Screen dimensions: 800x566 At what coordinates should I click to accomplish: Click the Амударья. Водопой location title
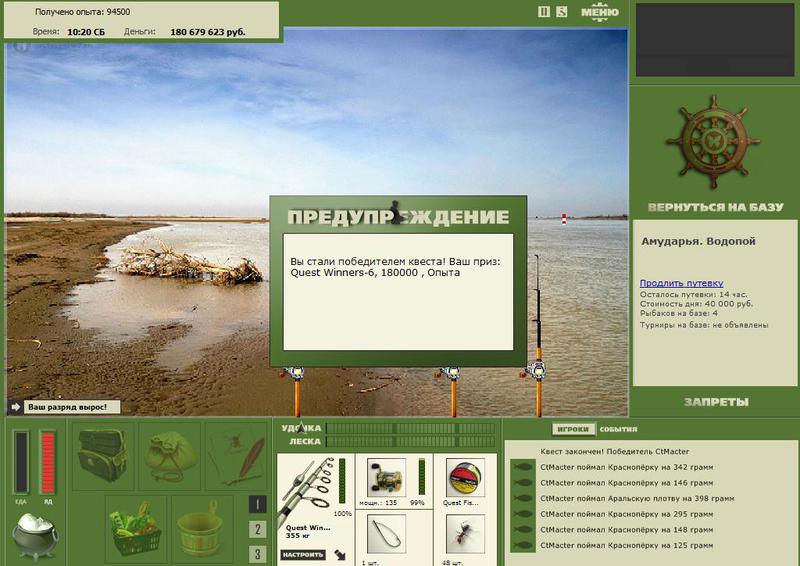698,241
